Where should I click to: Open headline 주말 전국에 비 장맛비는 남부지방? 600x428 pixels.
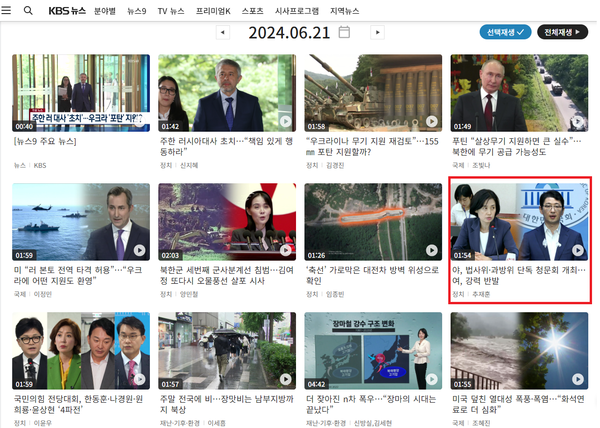click(x=227, y=404)
